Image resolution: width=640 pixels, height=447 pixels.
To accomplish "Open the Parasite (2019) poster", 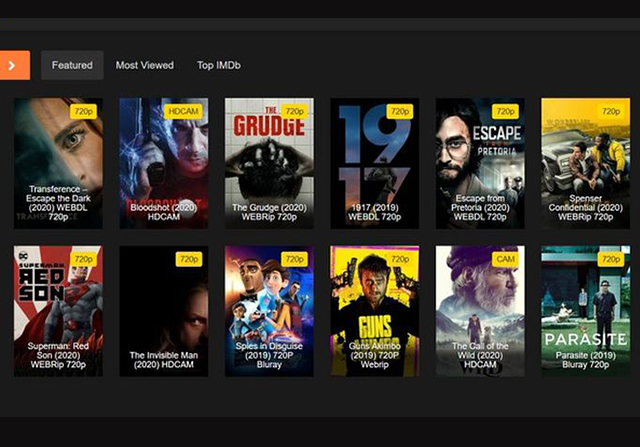I will tap(586, 311).
